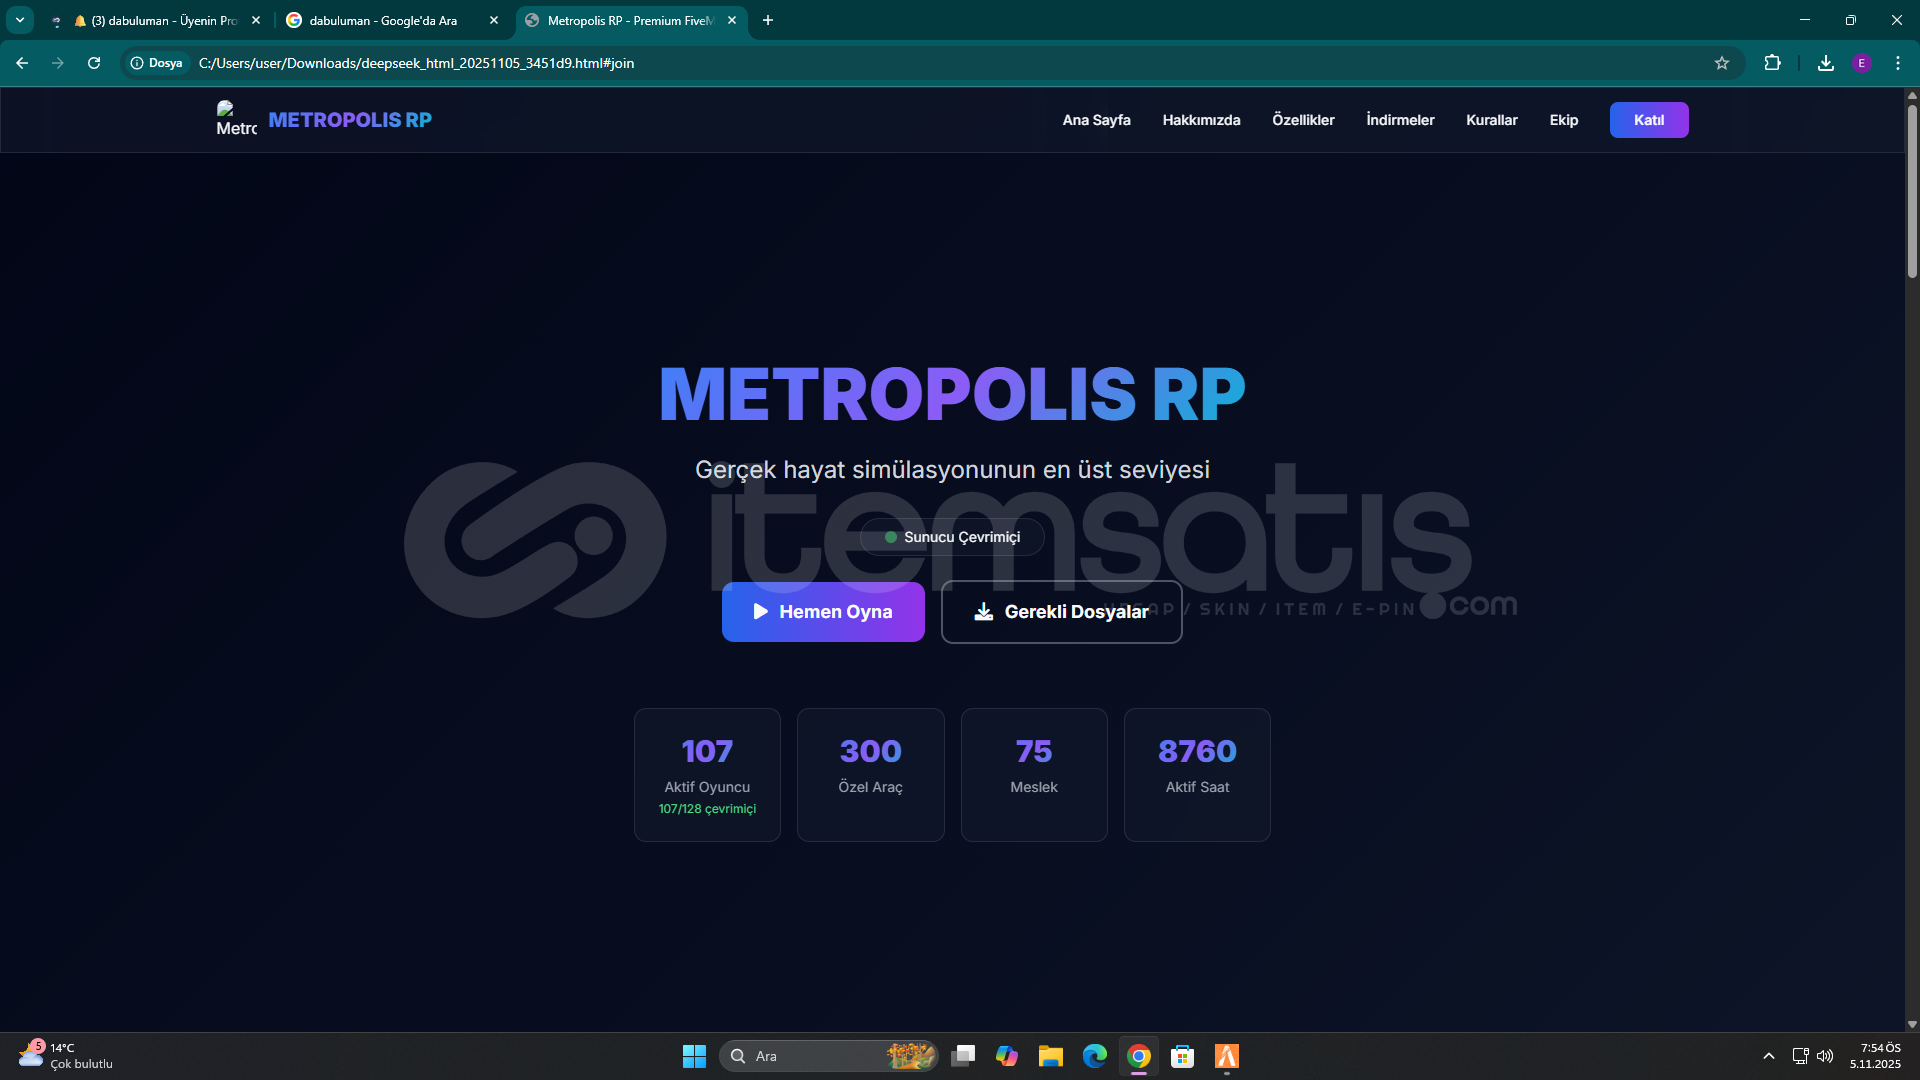Screen dimensions: 1920x1080
Task: Click the Gerekli Dosyalar download button
Action: pos(1061,612)
